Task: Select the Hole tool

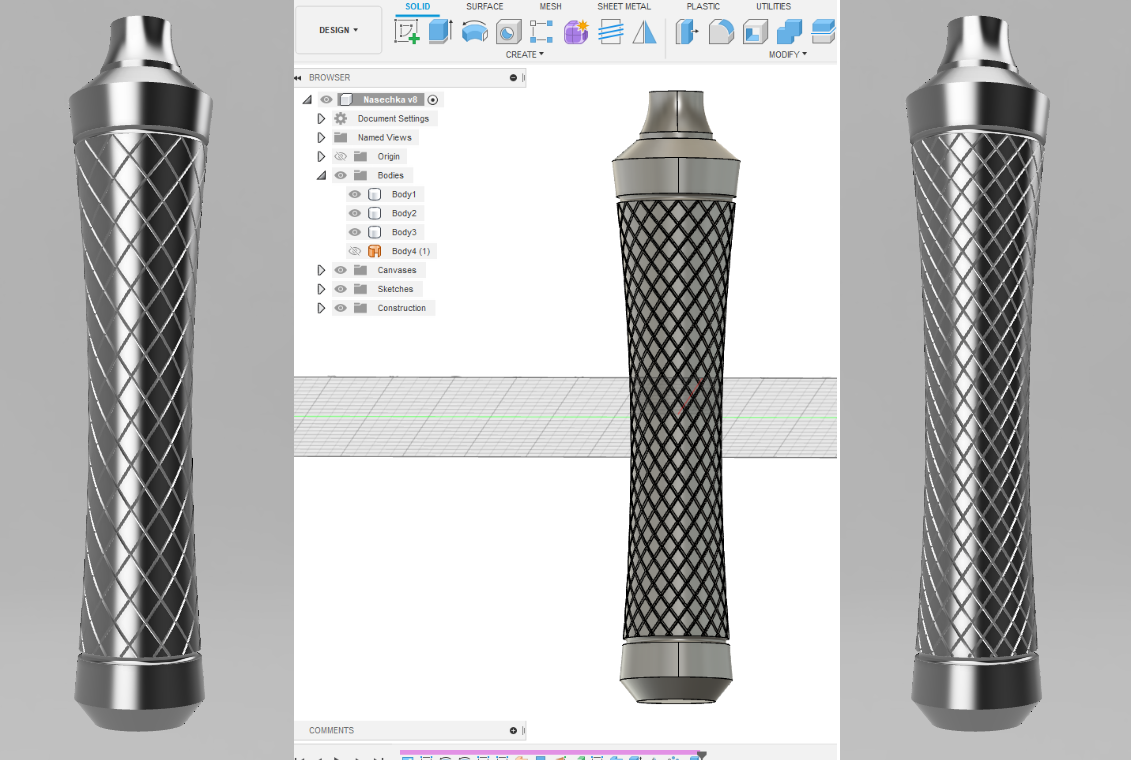Action: 509,32
